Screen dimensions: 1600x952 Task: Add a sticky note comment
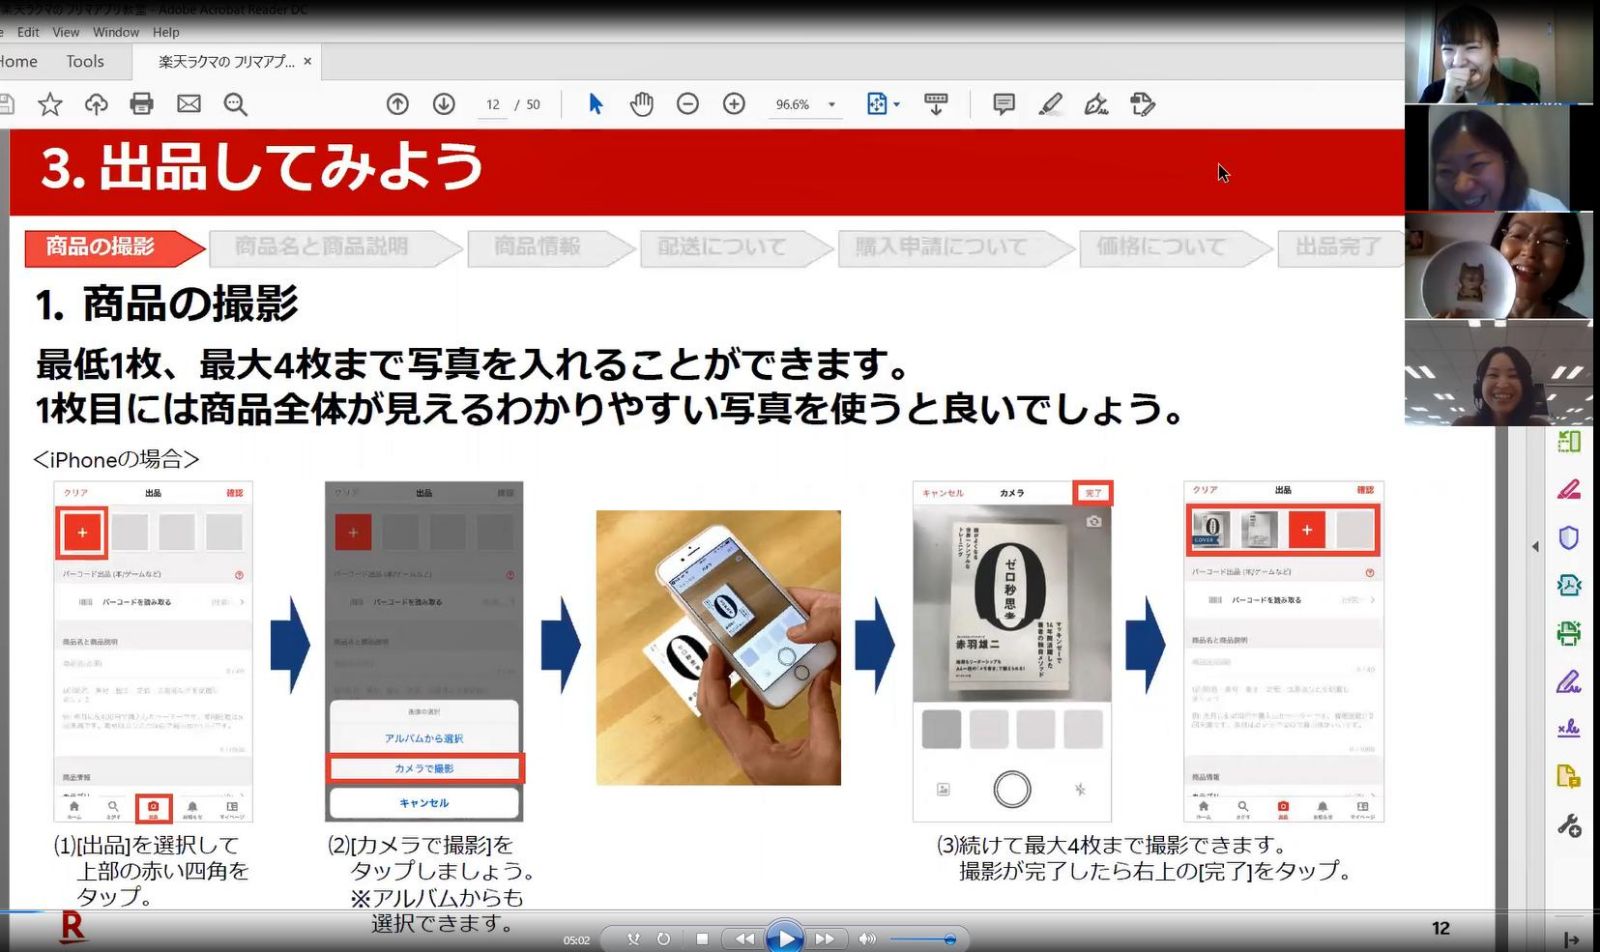[1004, 104]
